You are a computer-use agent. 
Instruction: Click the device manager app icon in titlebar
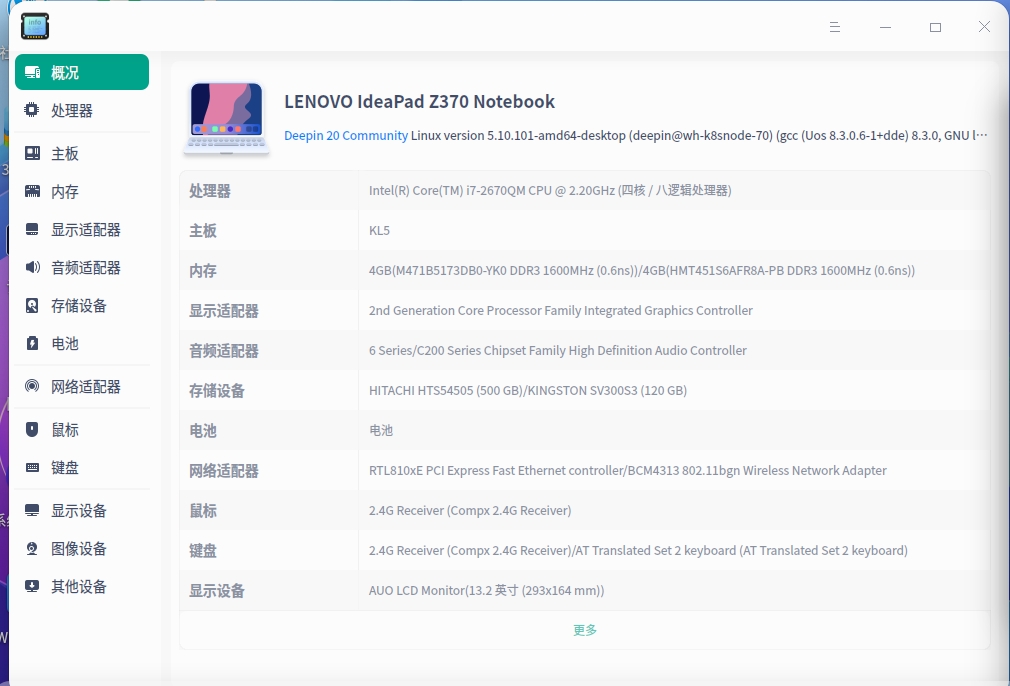(35, 26)
